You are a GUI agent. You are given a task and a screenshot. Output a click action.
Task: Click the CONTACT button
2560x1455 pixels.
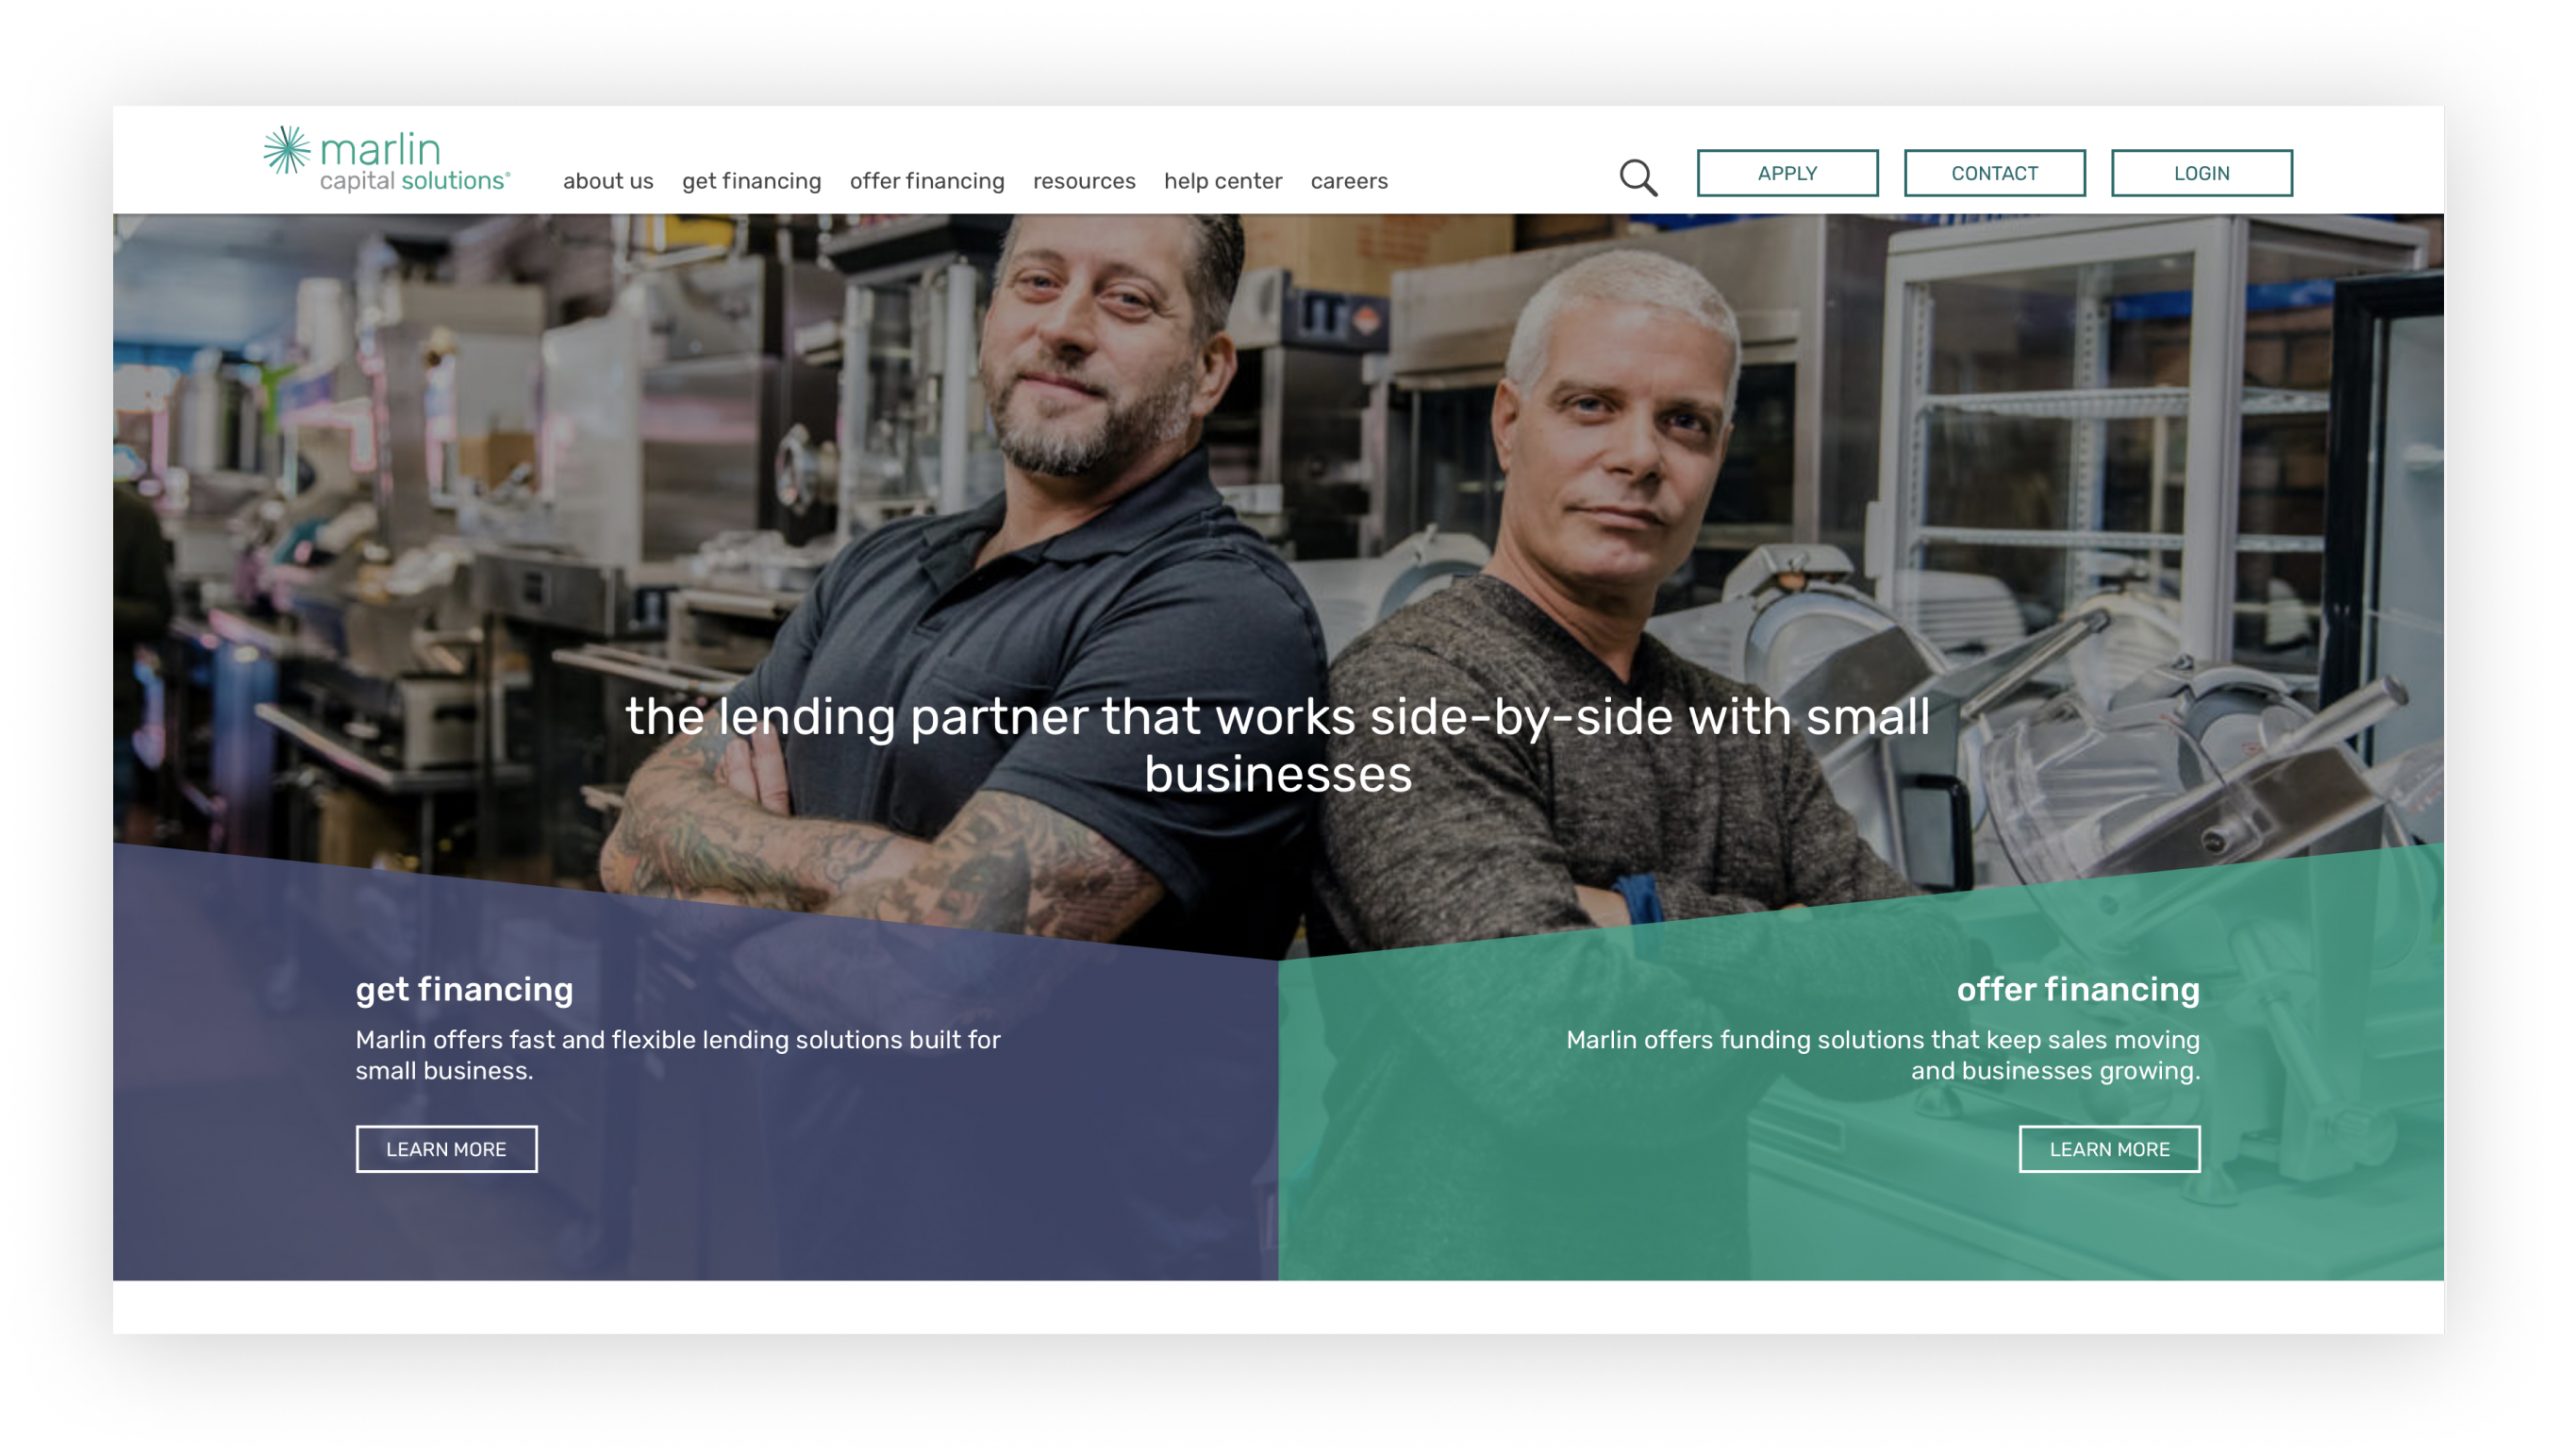(x=1994, y=173)
